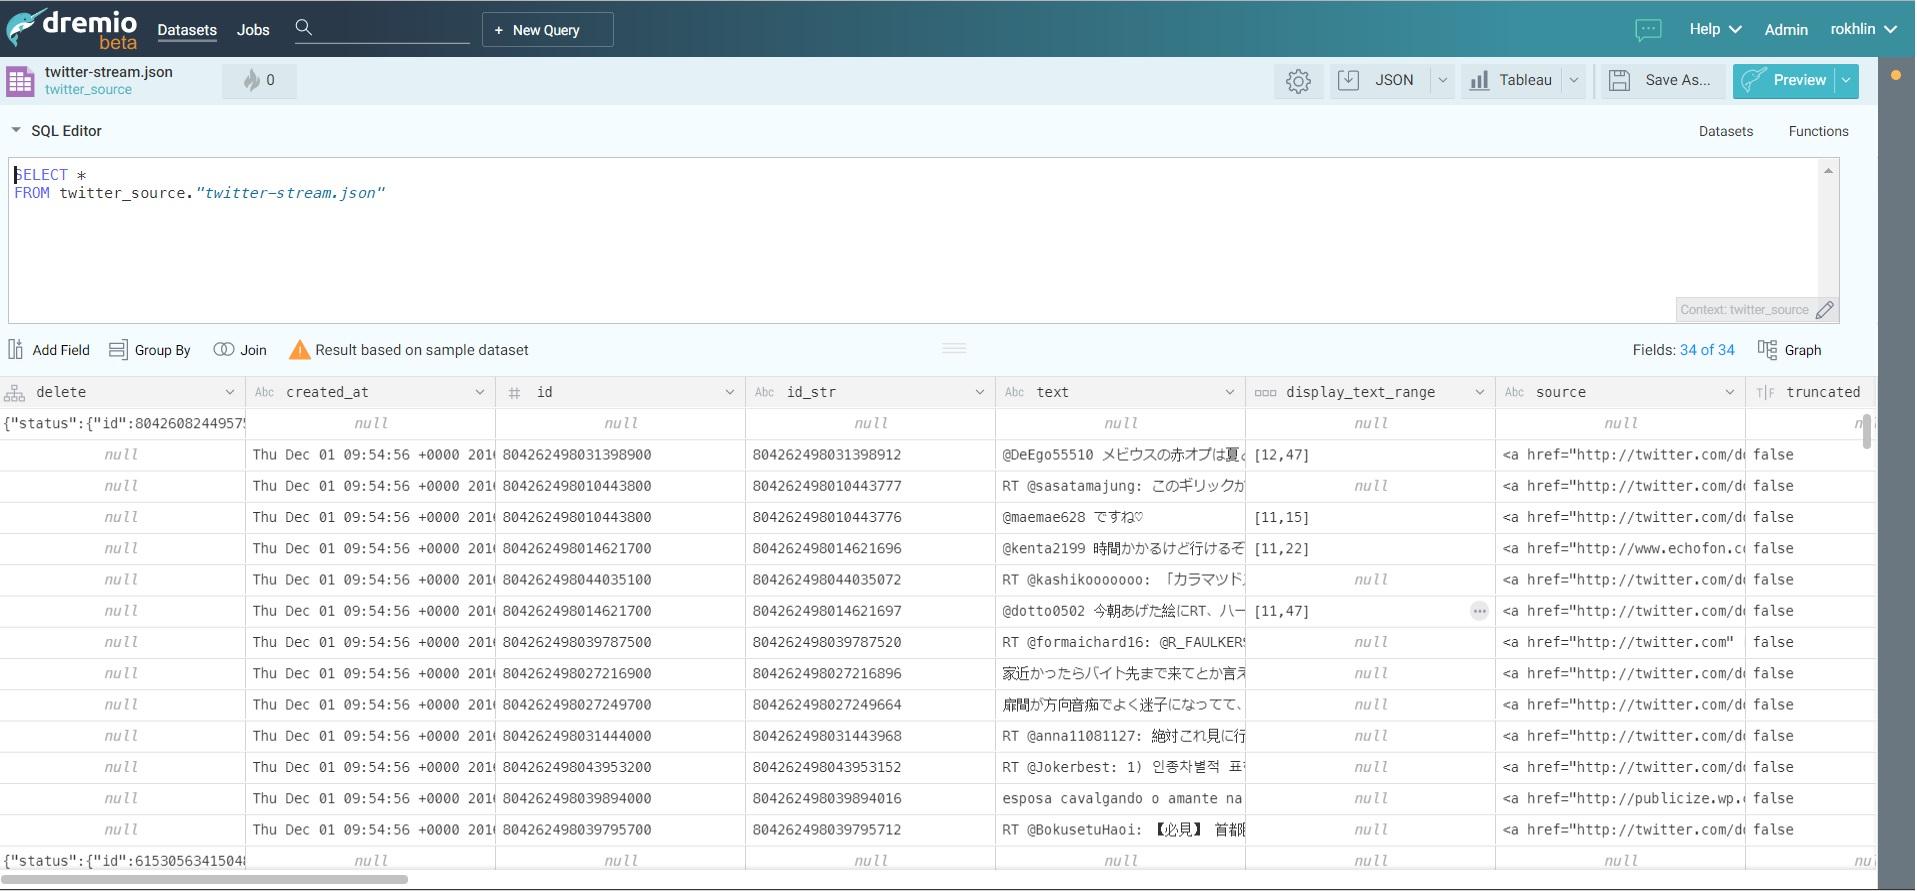
Task: Open the Tableau dropdown arrow
Action: coord(1574,80)
